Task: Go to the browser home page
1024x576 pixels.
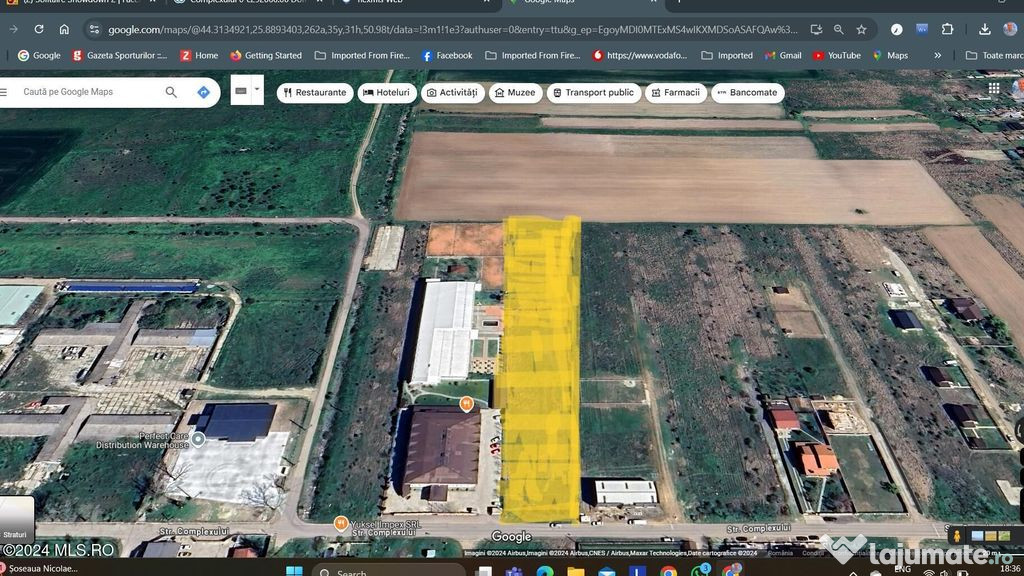Action: pyautogui.click(x=64, y=29)
